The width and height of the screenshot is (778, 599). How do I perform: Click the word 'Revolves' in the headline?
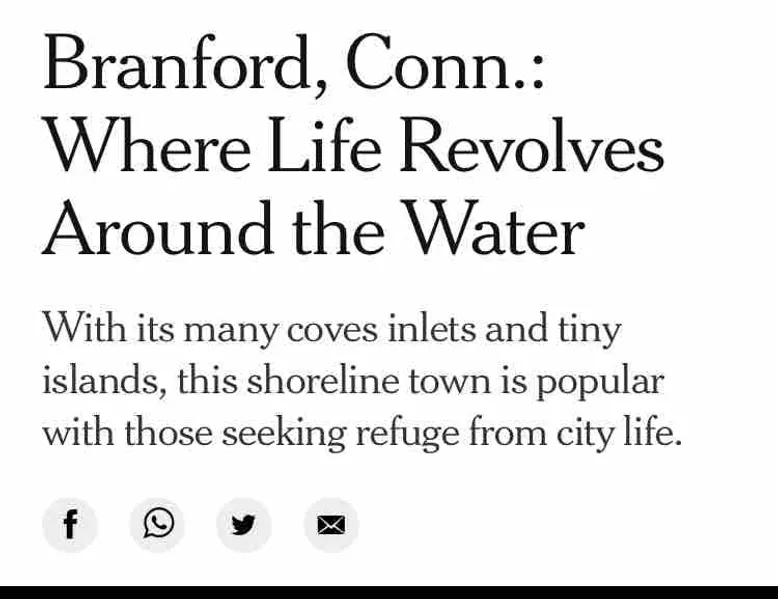click(532, 147)
